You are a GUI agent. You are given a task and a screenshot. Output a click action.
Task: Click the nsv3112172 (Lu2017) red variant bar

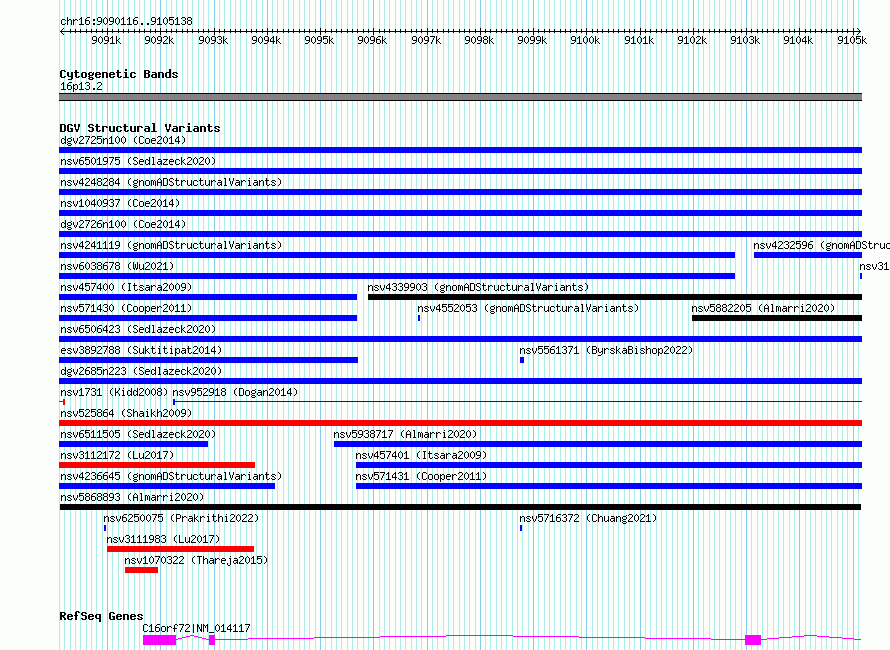tap(157, 465)
